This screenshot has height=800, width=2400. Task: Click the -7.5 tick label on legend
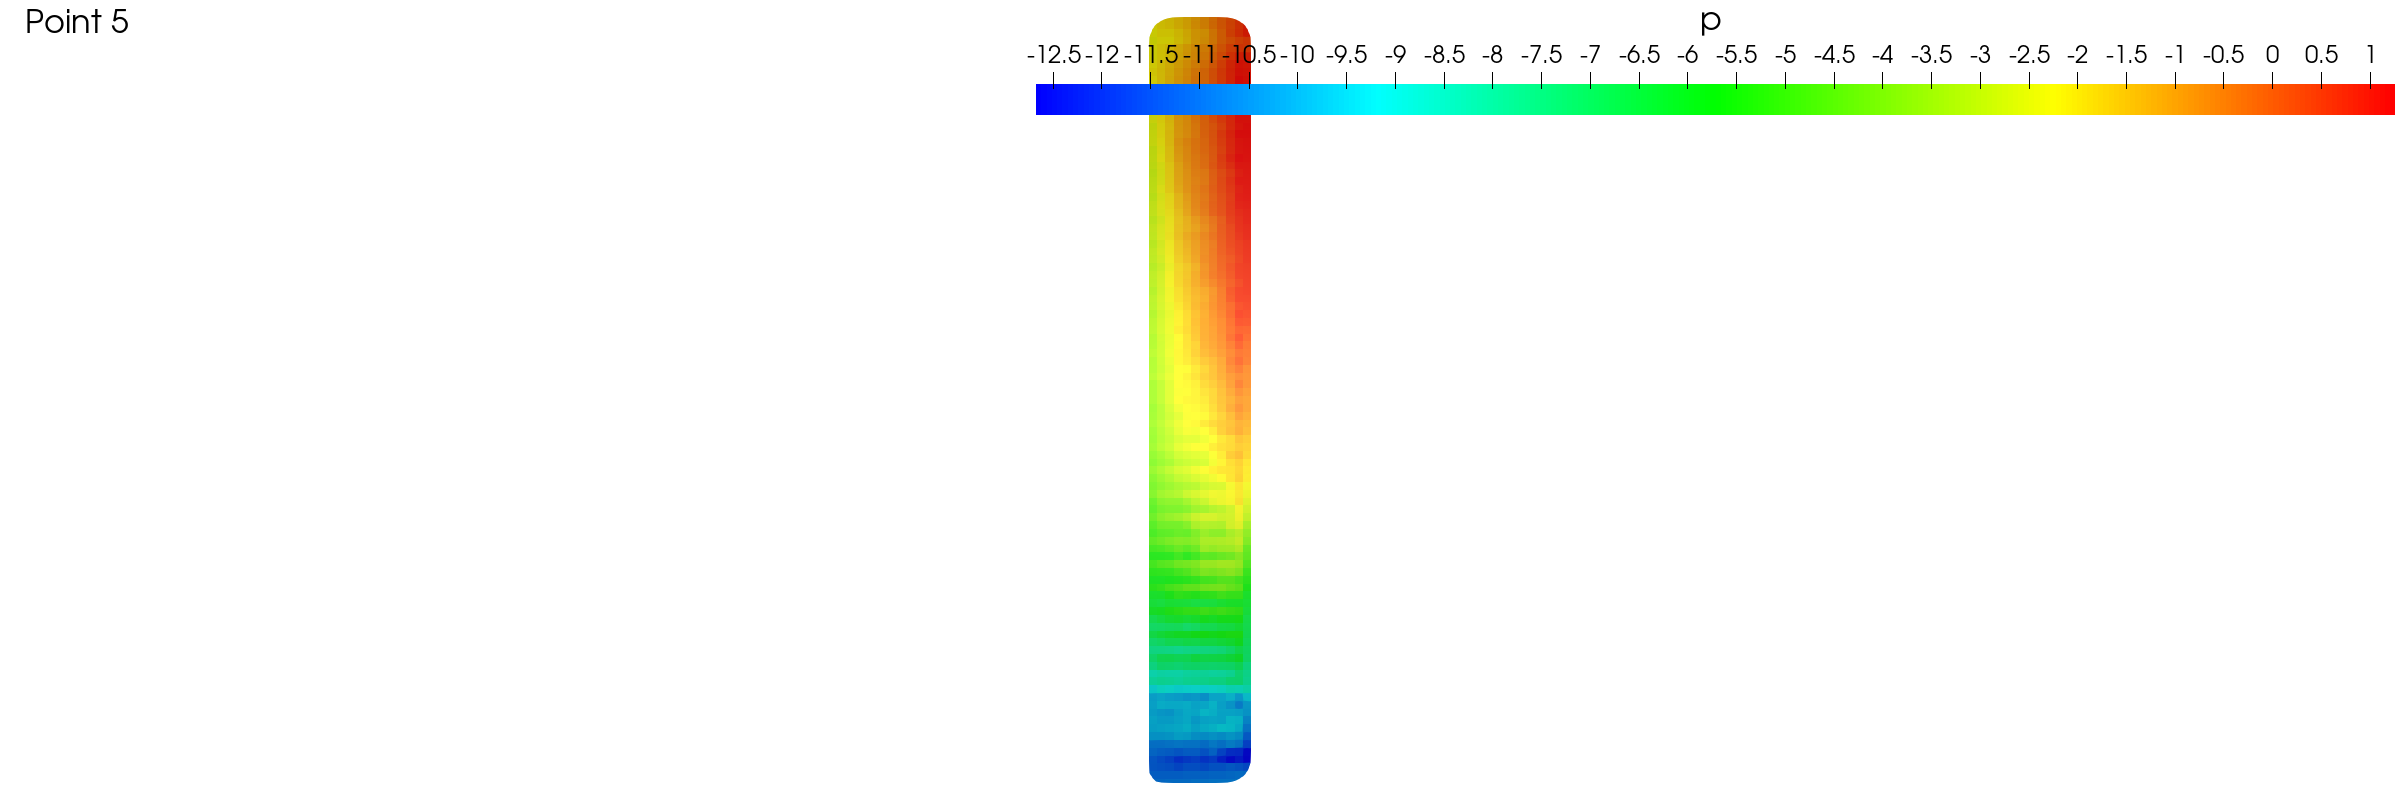[1541, 55]
